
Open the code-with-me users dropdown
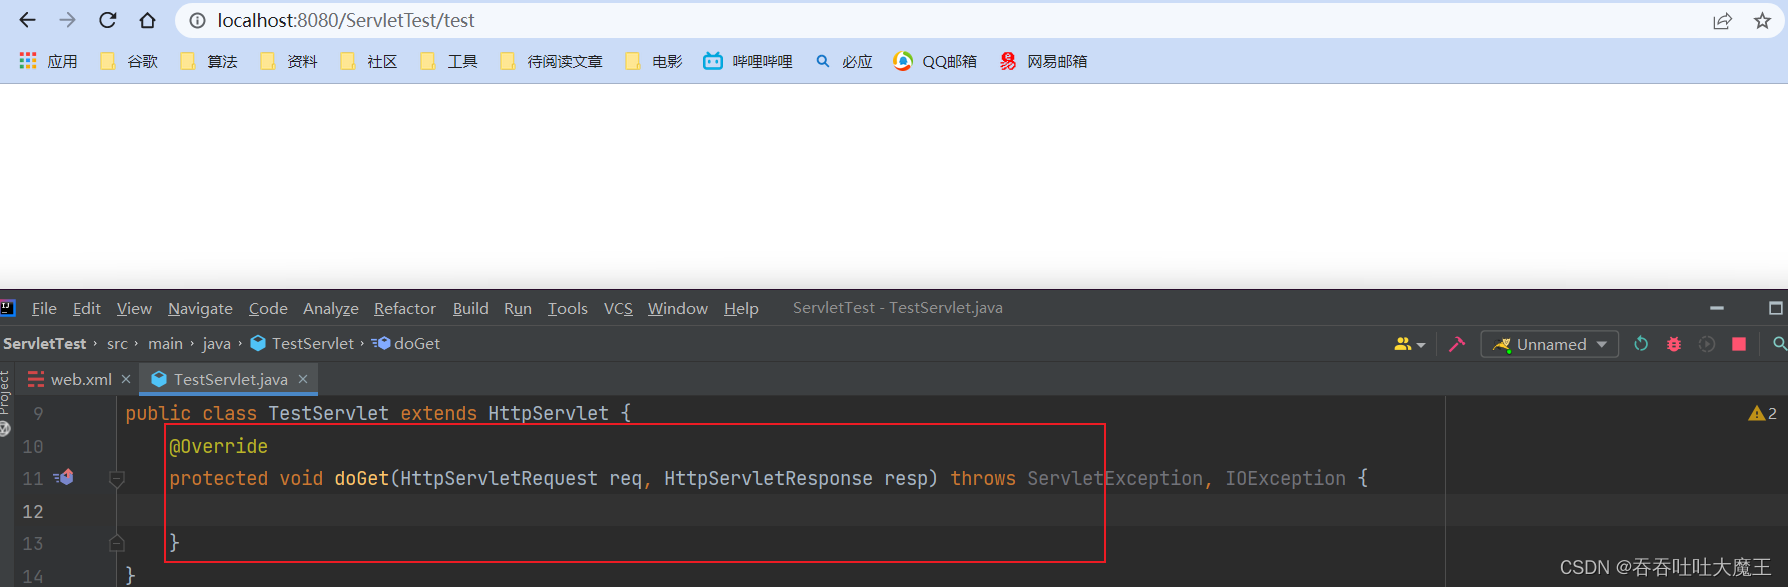coord(1409,344)
